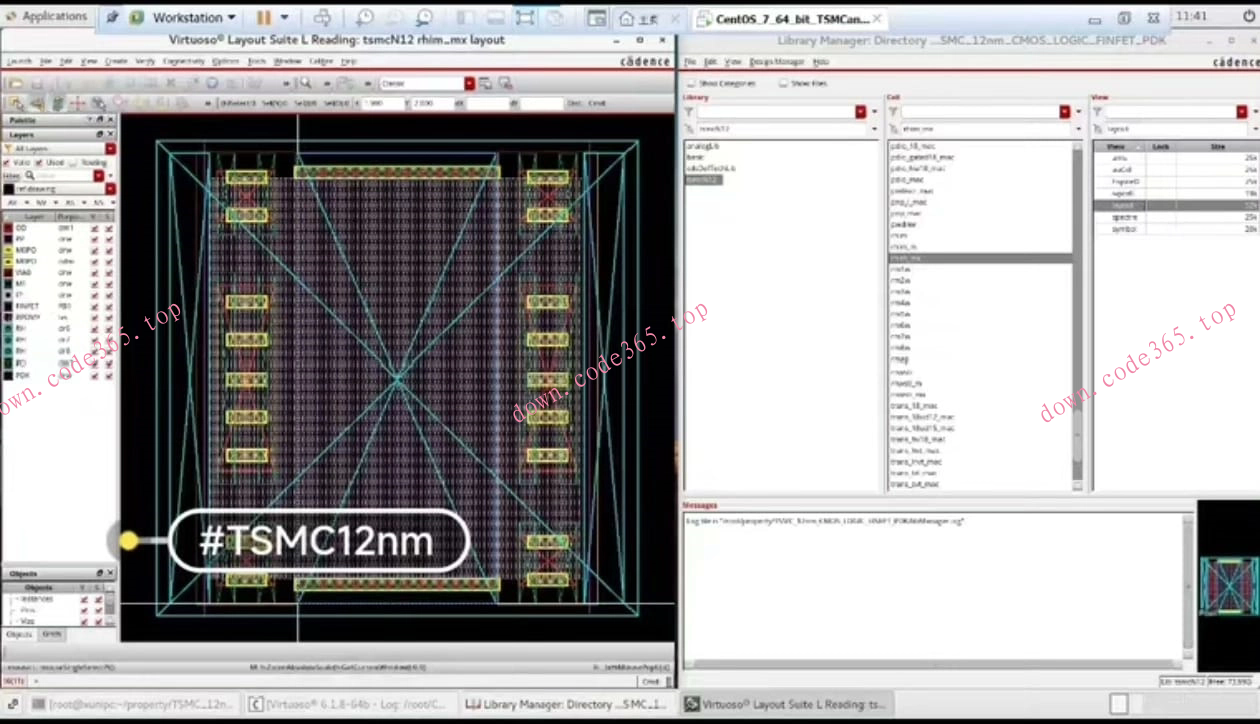Toggle the Used checkbox in Layers panel
This screenshot has height=724, width=1260.
click(39, 162)
